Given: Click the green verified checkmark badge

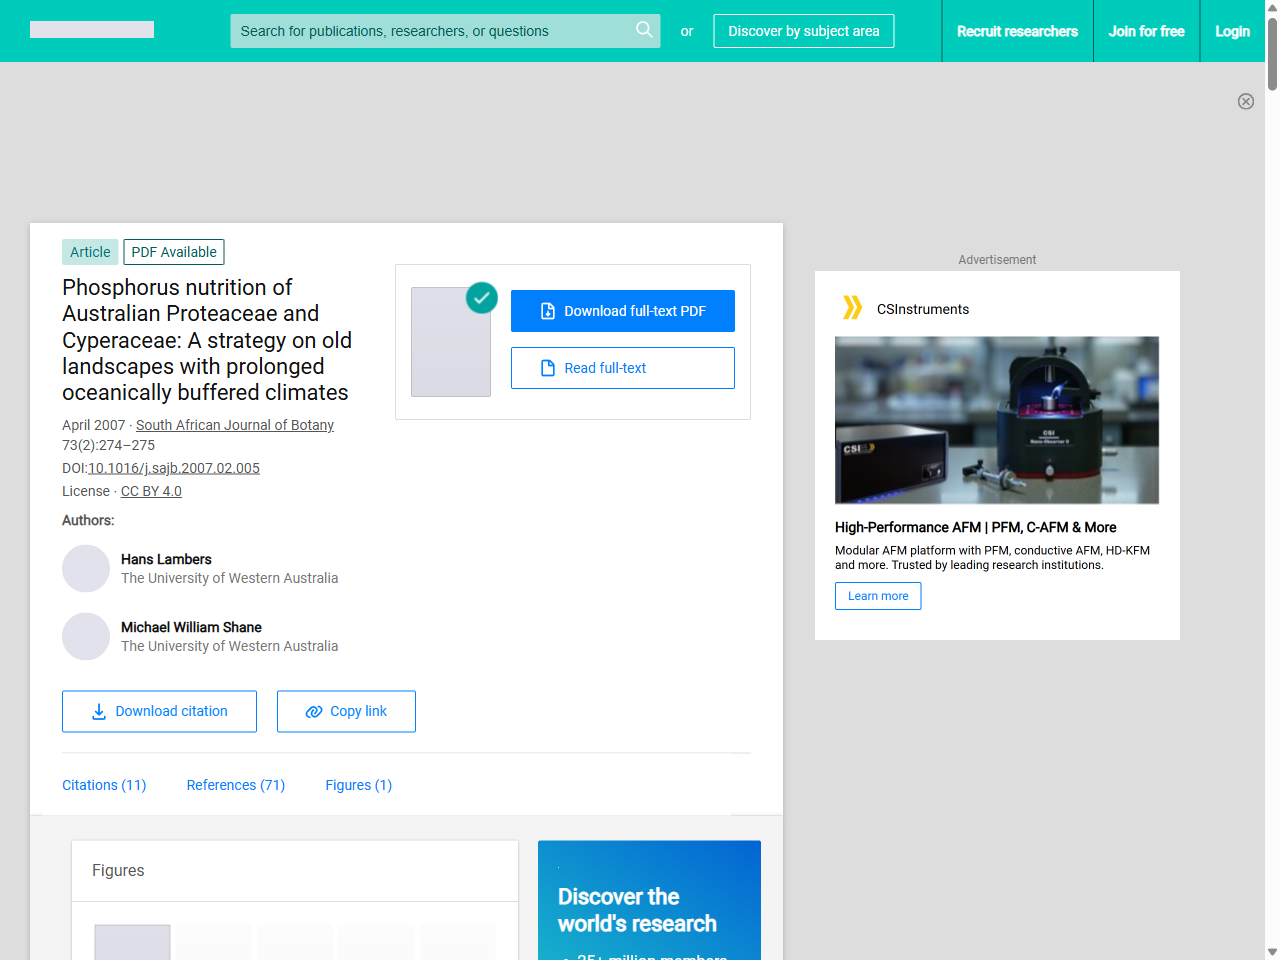Looking at the screenshot, I should 482,297.
